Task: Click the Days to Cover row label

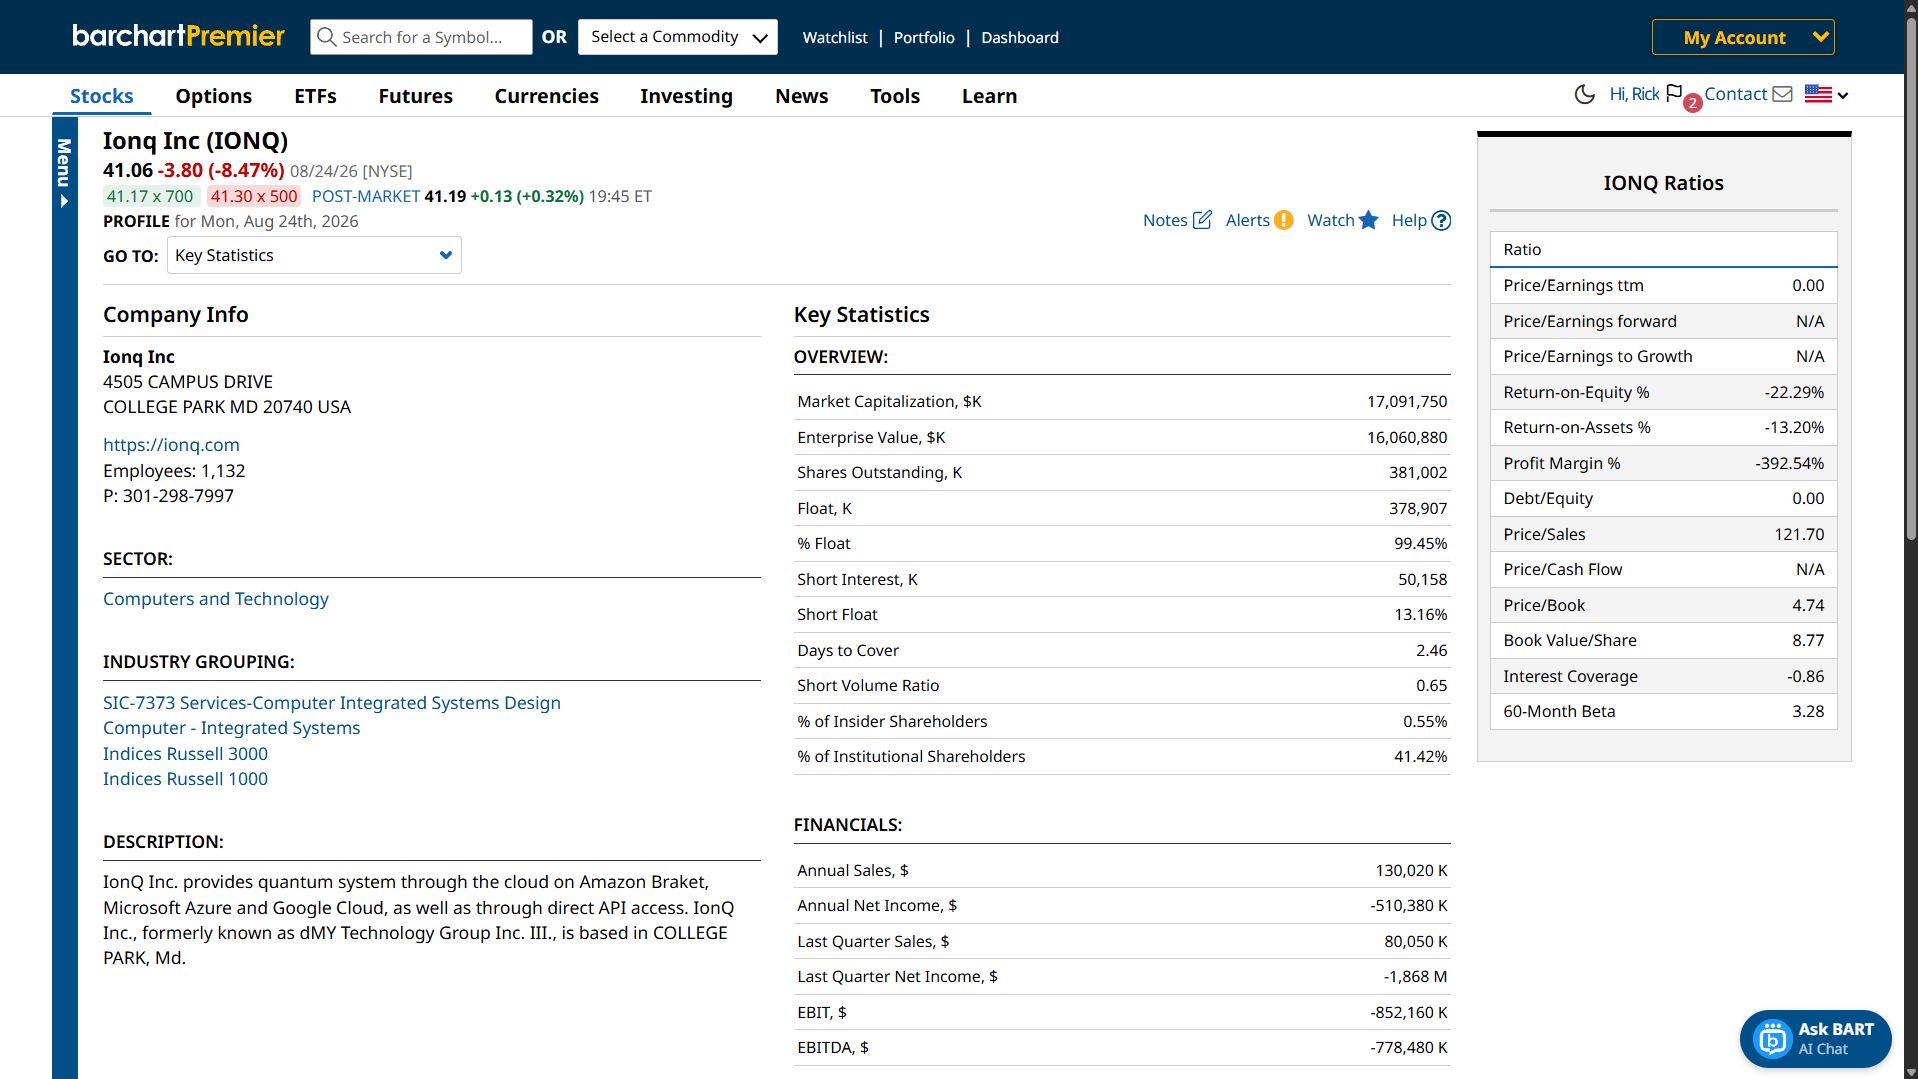Action: click(847, 650)
